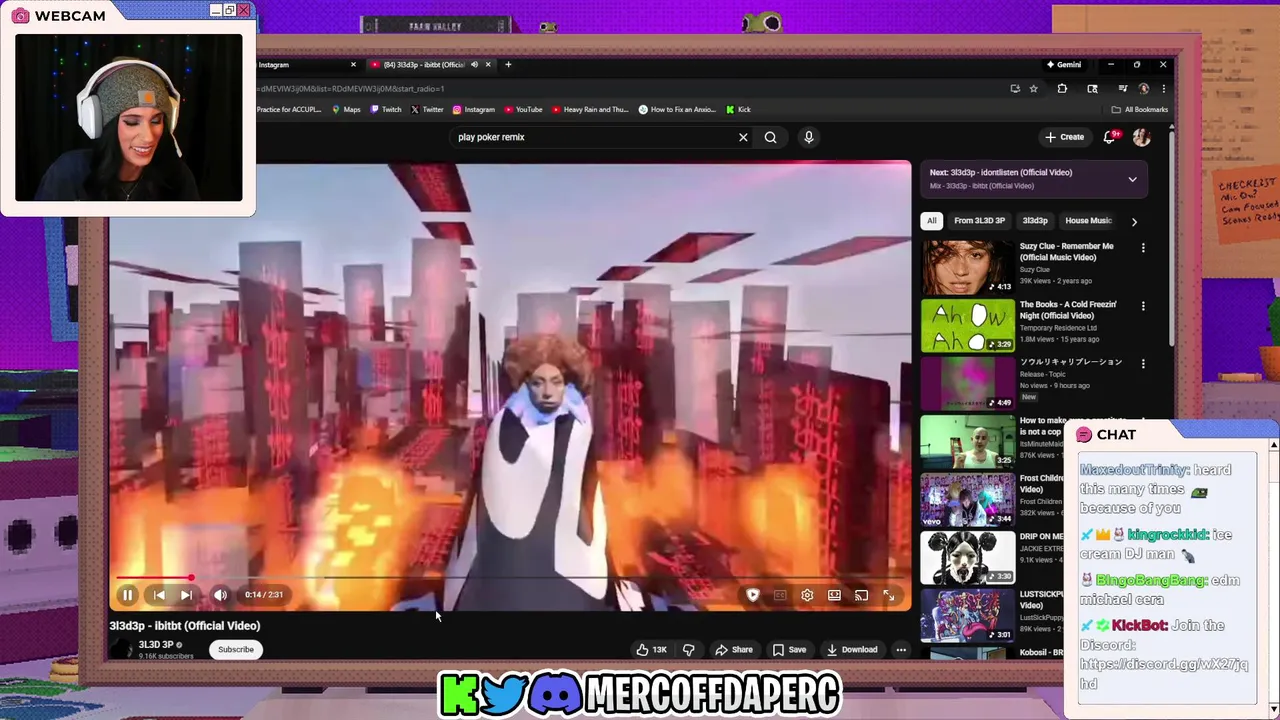Image resolution: width=1280 pixels, height=720 pixels.
Task: Cast video to a TV
Action: pos(861,595)
